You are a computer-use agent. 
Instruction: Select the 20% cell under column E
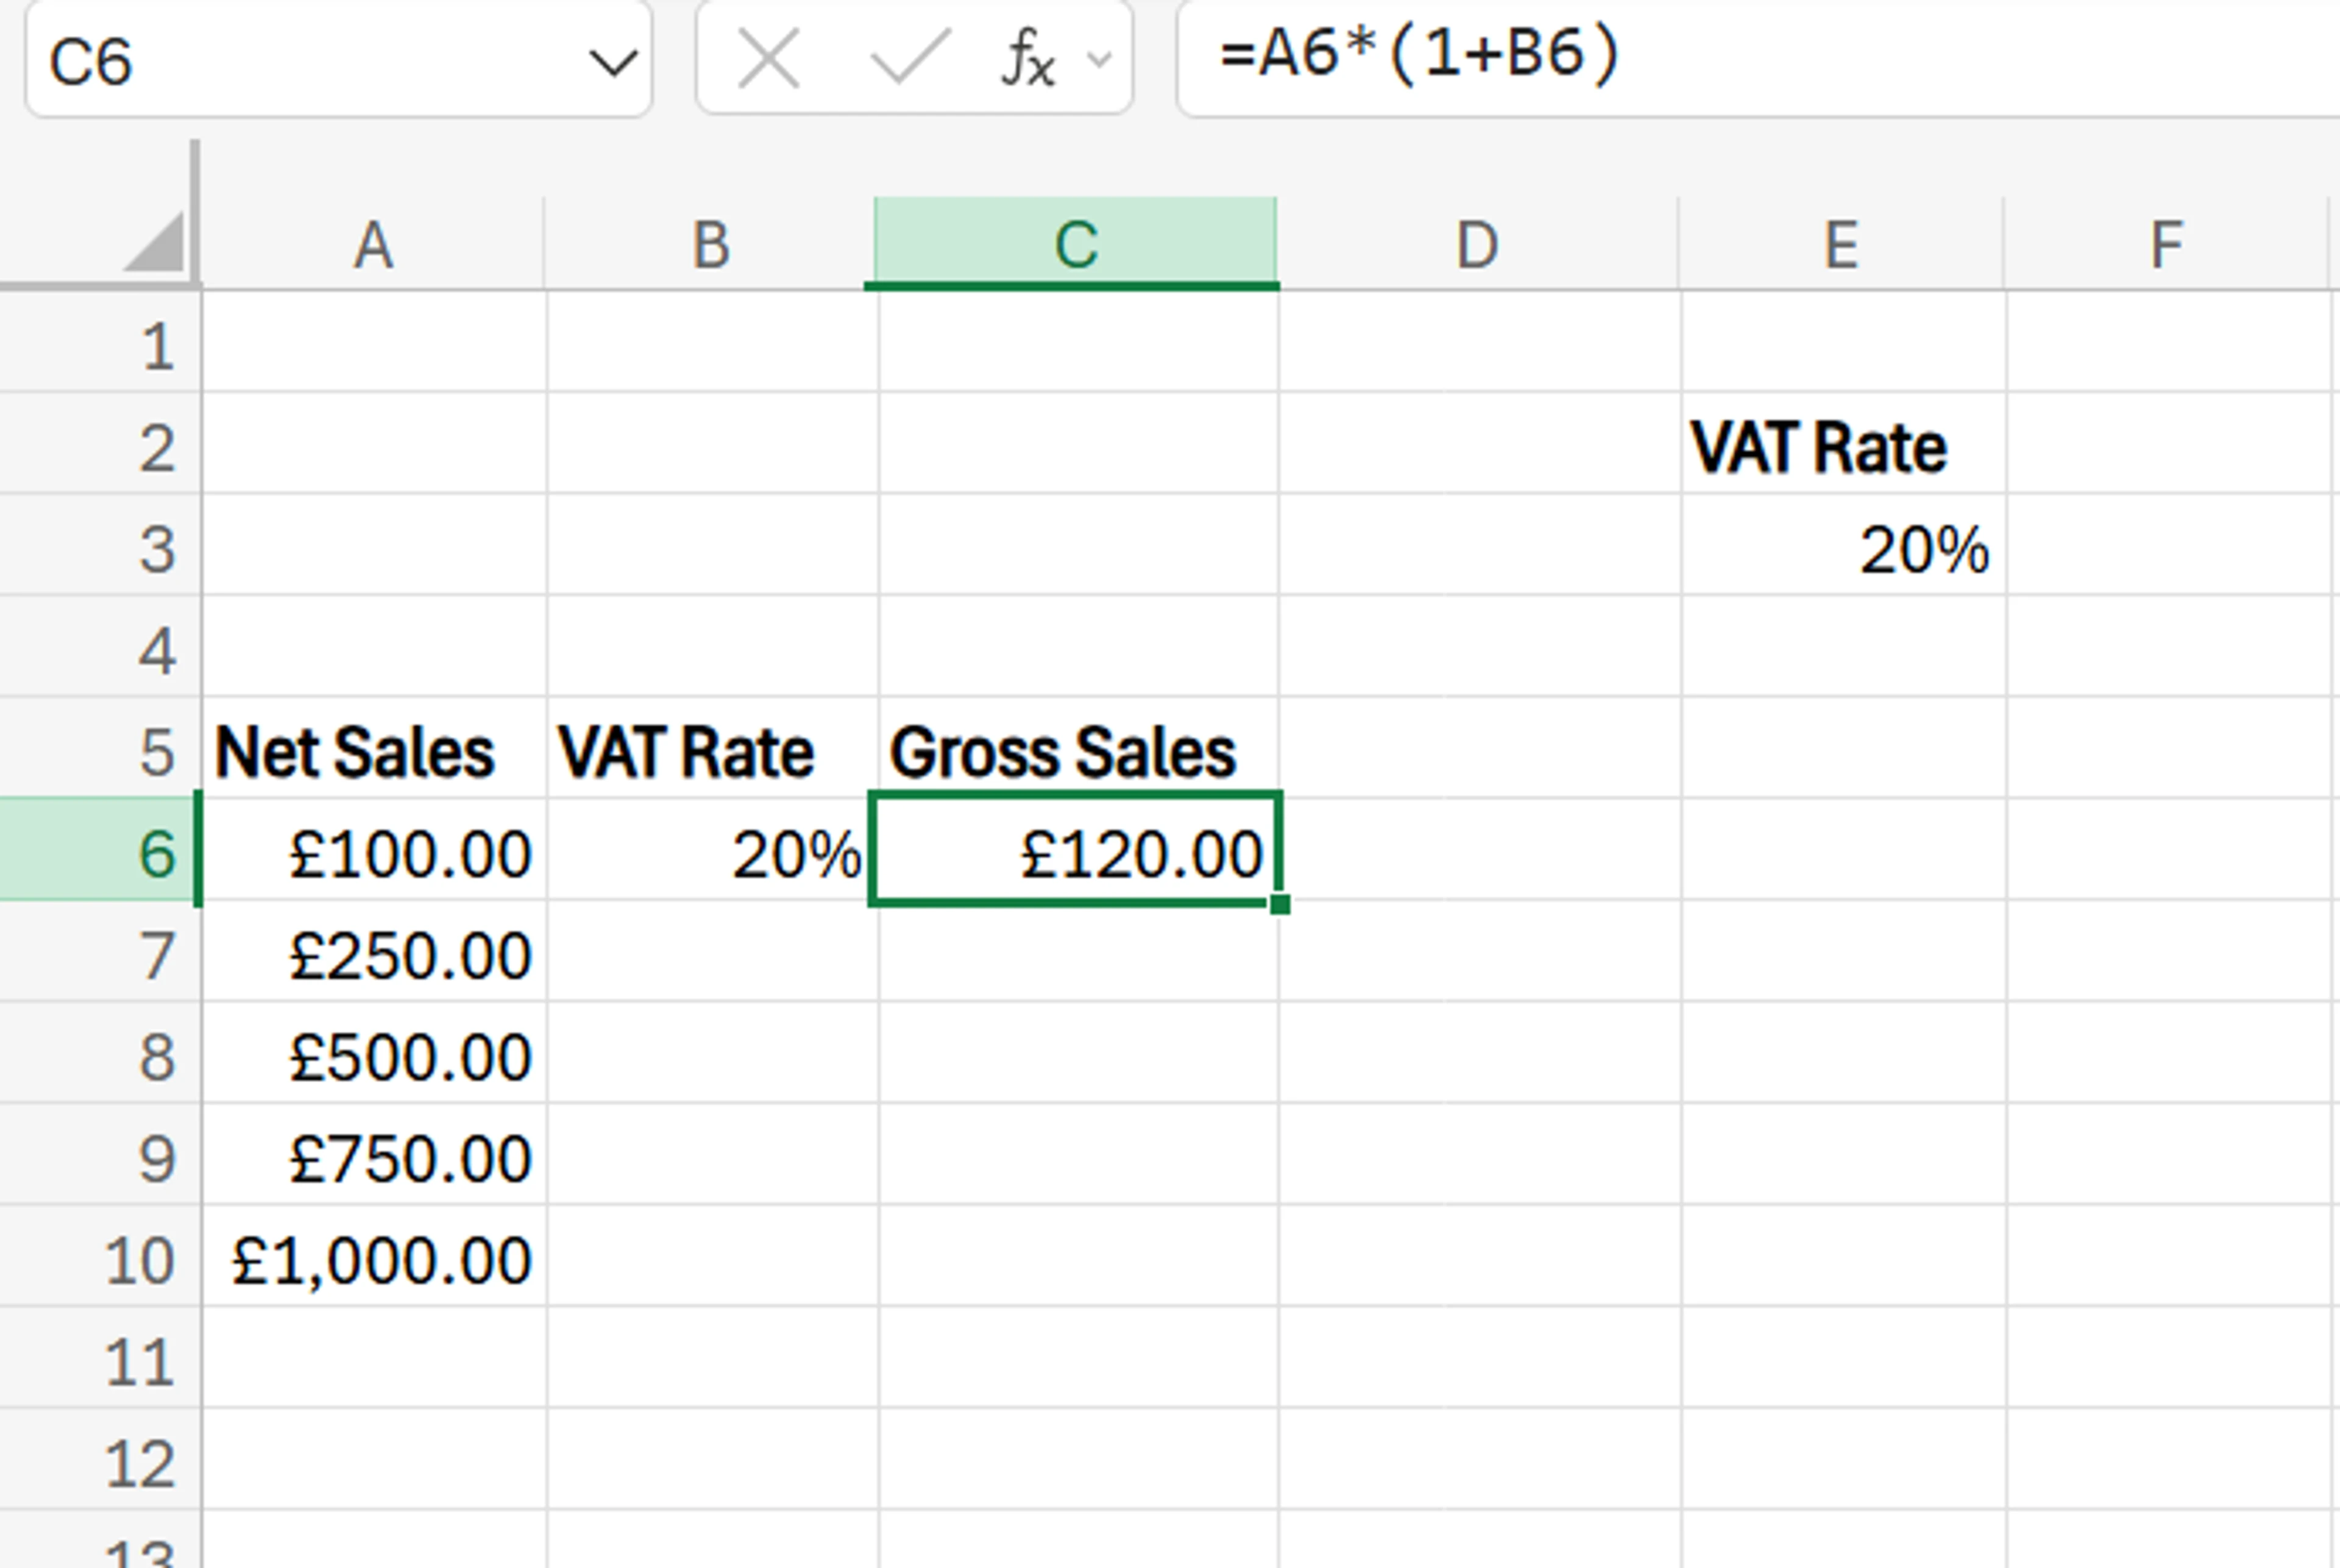[1842, 549]
